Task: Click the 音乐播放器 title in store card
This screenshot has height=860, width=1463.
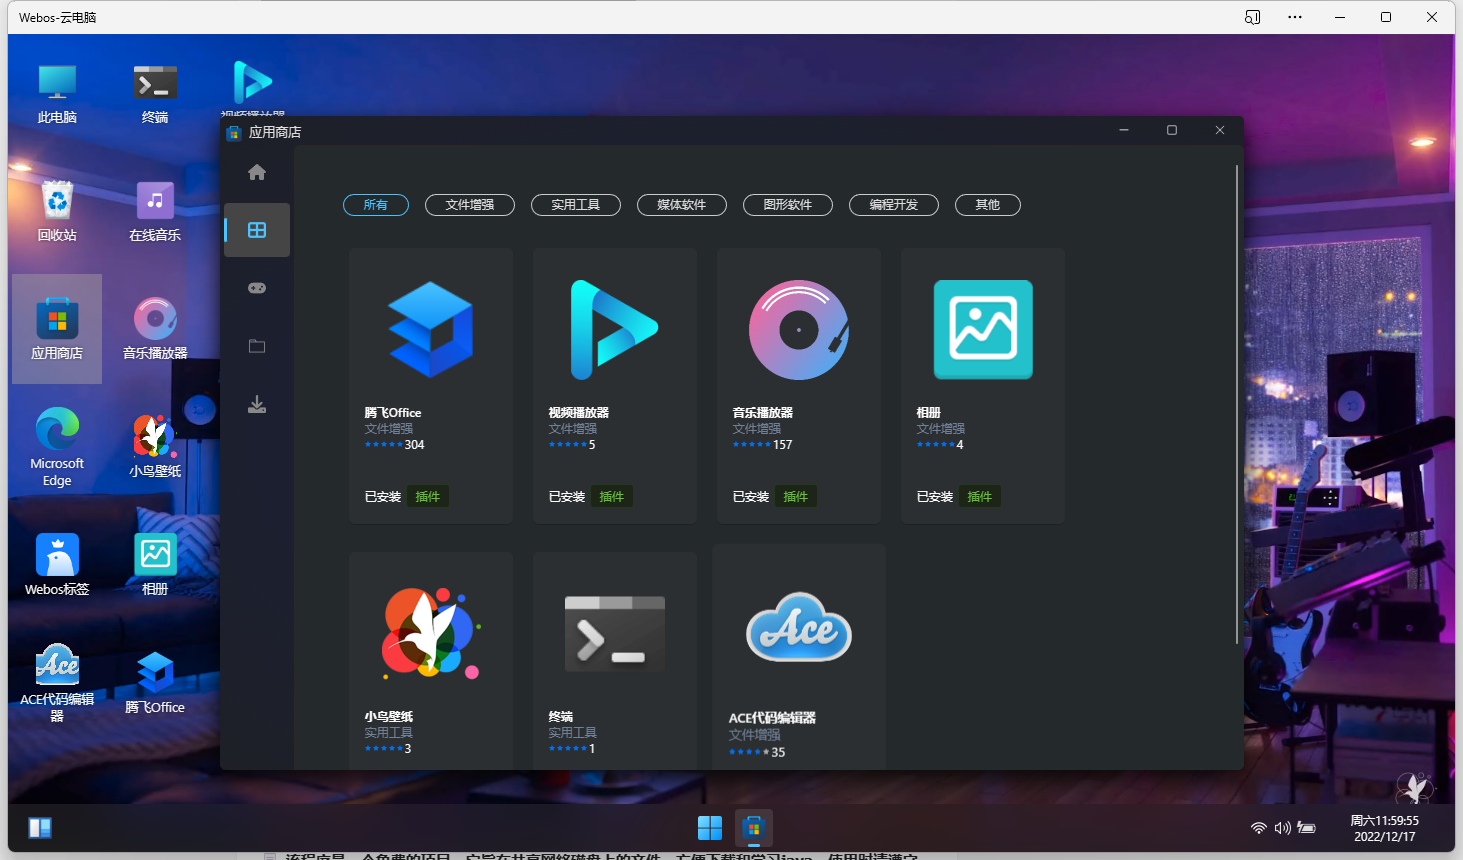Action: tap(763, 412)
